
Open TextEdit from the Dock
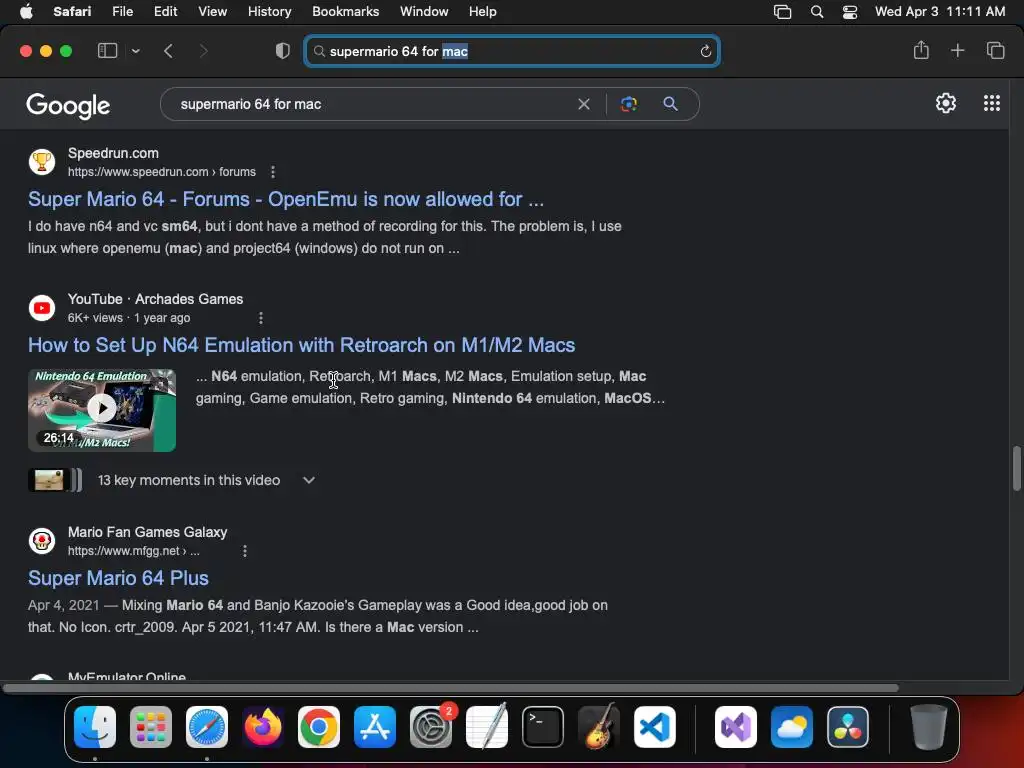click(x=487, y=727)
